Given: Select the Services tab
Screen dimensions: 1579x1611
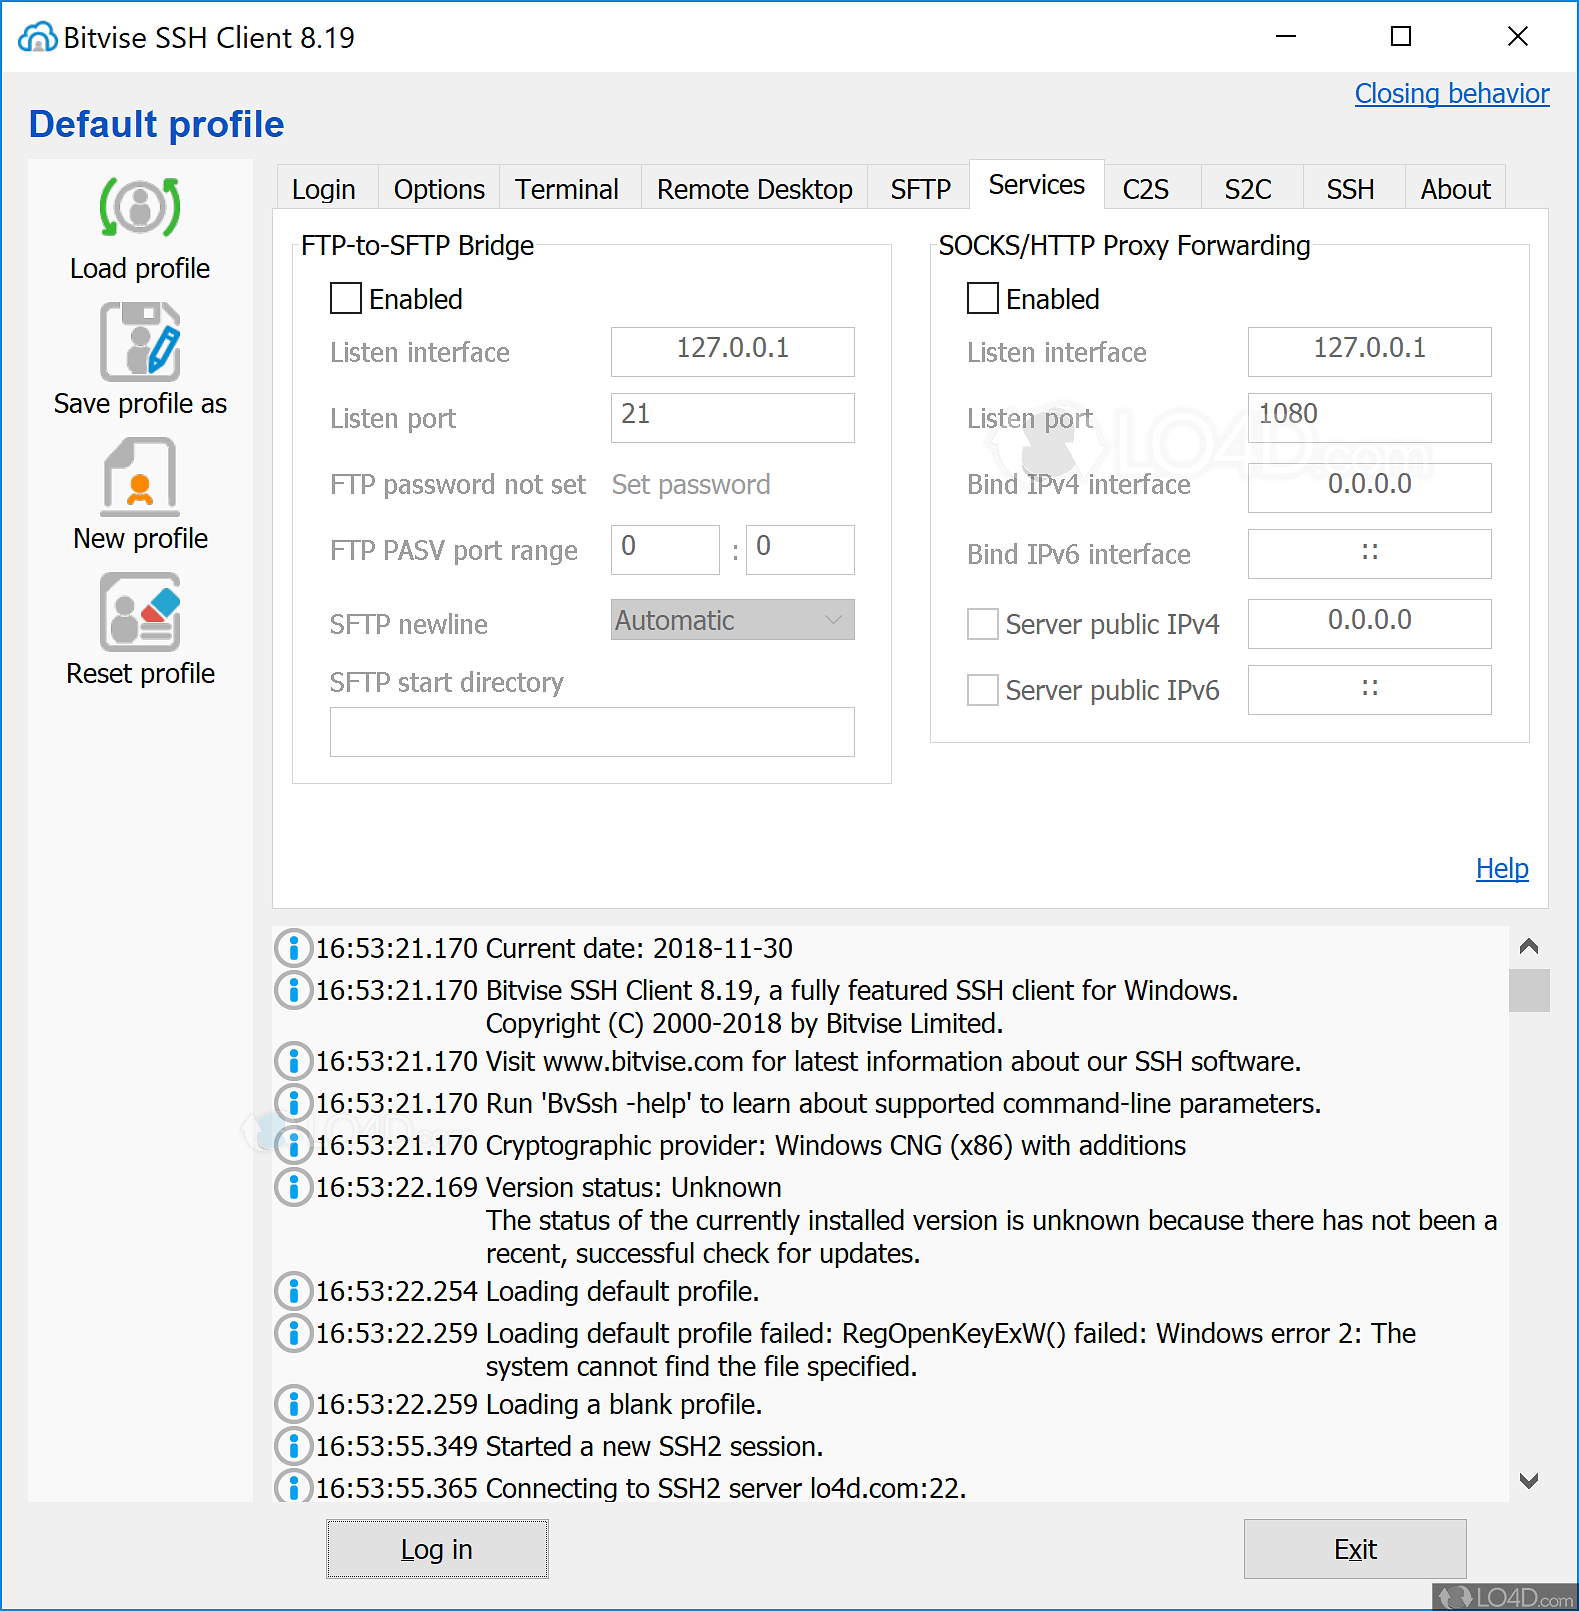Looking at the screenshot, I should pyautogui.click(x=1037, y=185).
